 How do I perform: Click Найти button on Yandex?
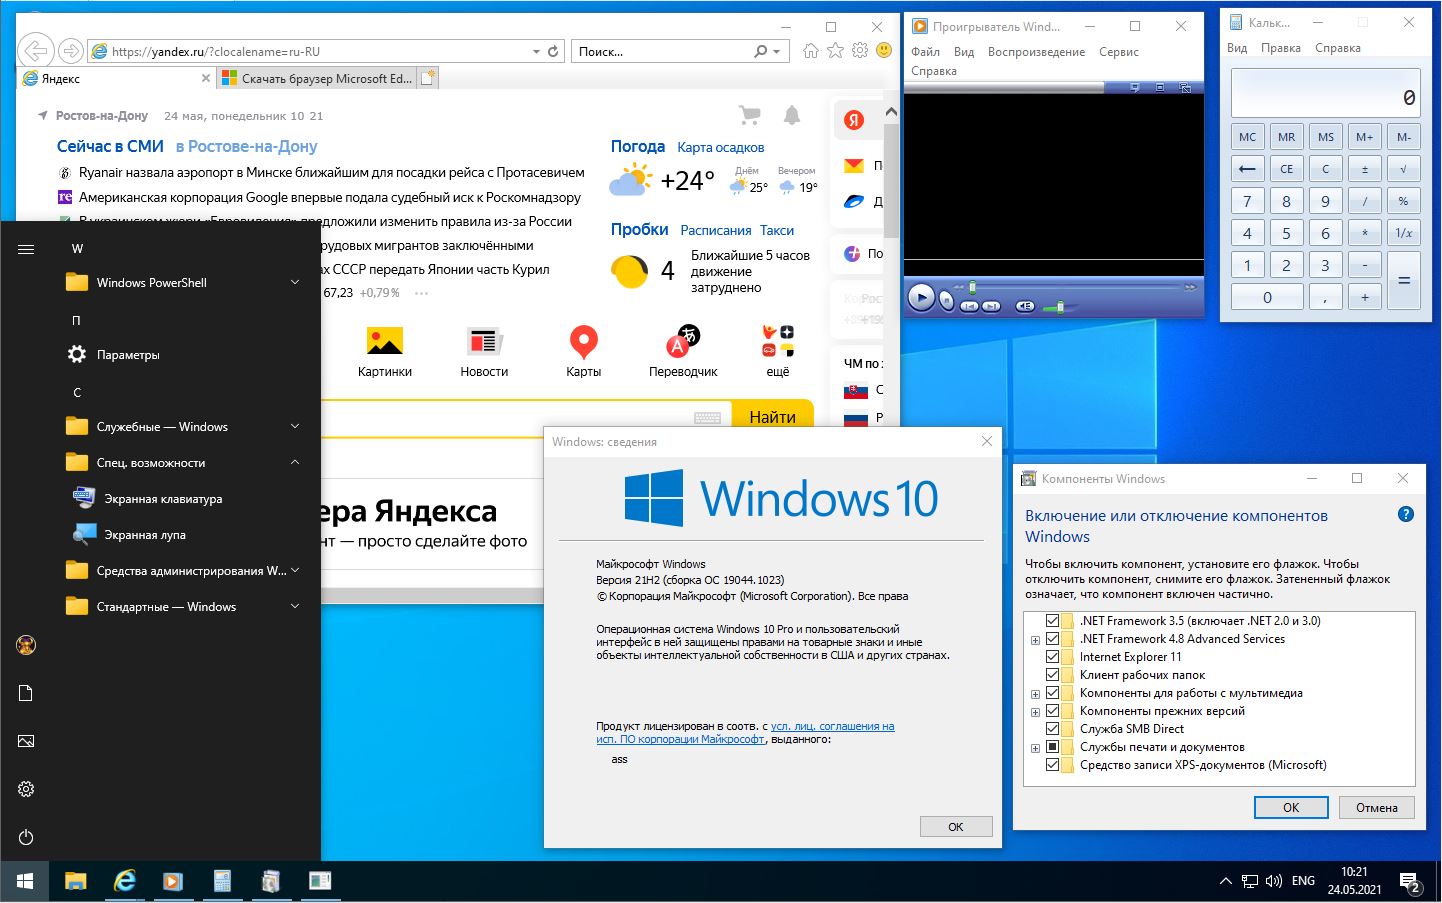tap(773, 416)
